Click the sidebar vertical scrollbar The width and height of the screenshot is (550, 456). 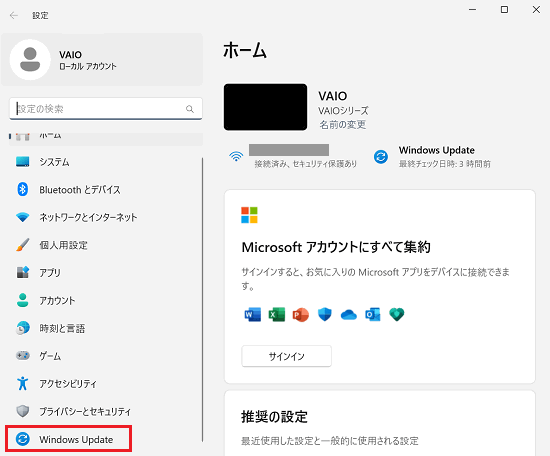(202, 300)
